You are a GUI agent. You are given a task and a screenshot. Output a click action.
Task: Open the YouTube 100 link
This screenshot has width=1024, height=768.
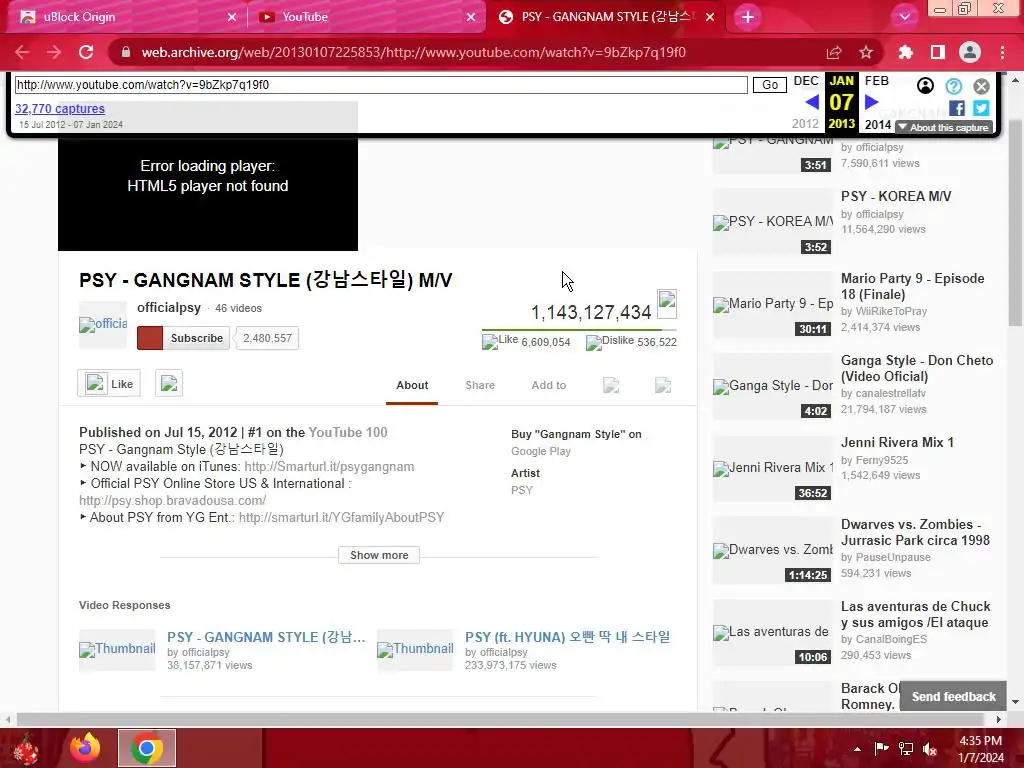[347, 432]
